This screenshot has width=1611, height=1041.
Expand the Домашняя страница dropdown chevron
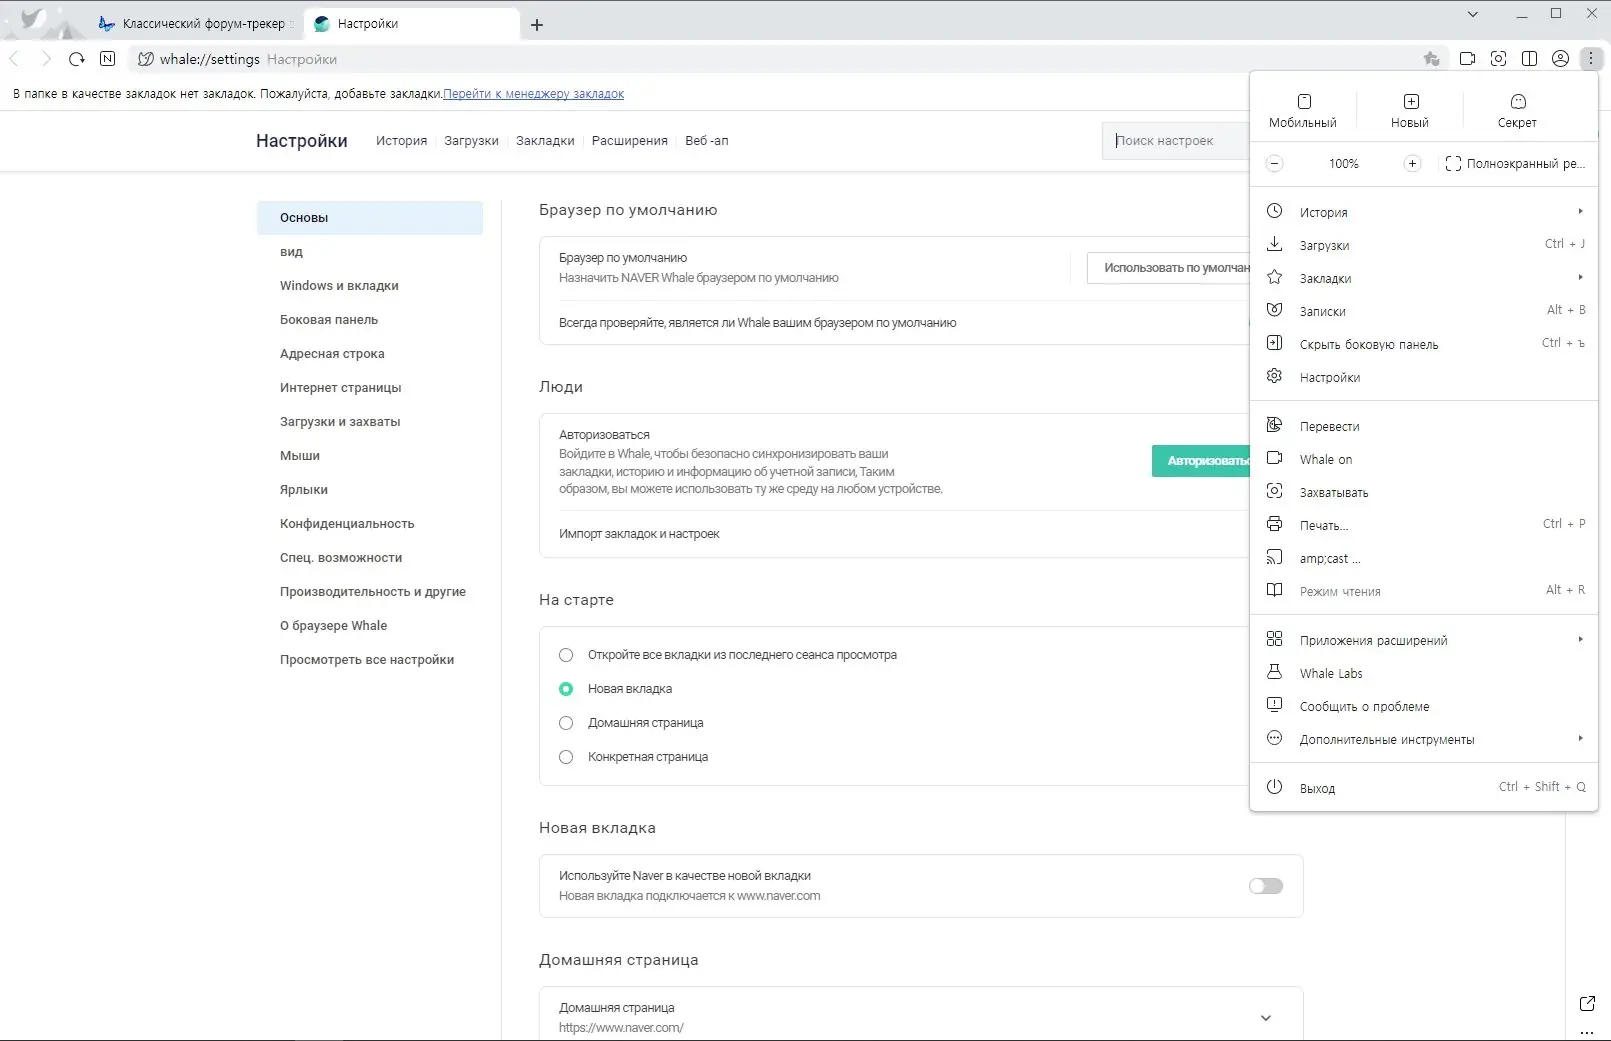(1265, 1018)
